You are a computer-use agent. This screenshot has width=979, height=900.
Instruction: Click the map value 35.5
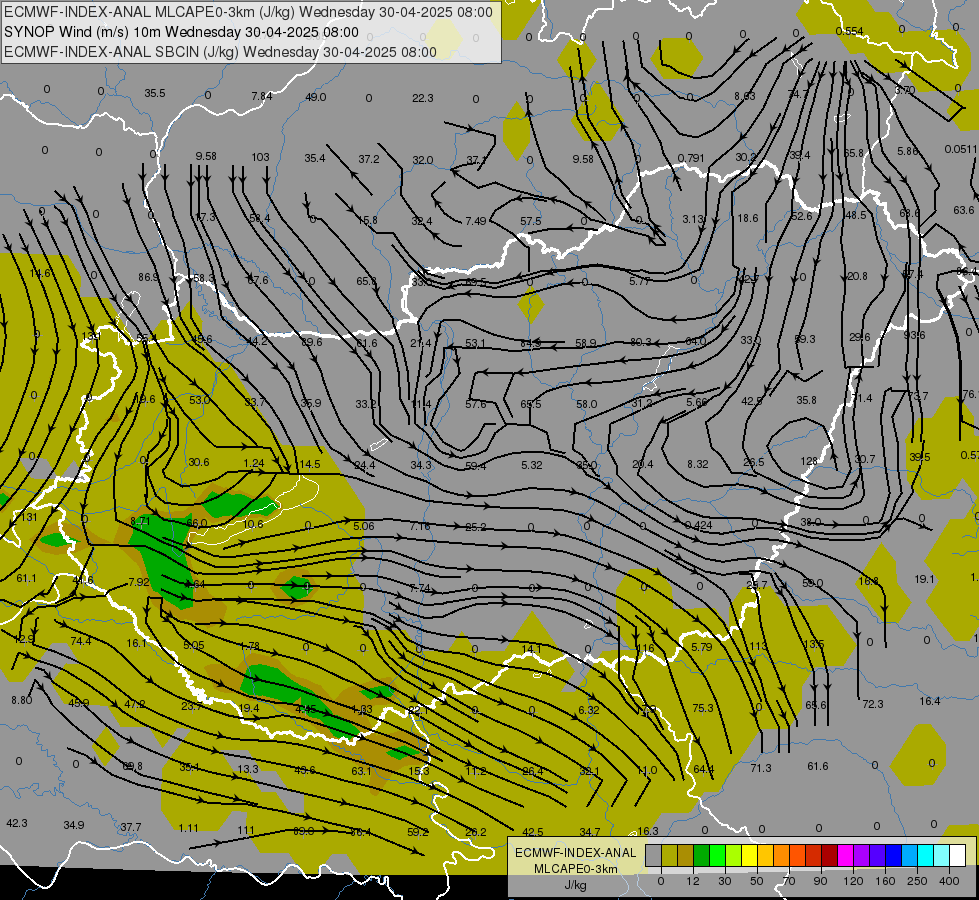coord(155,93)
